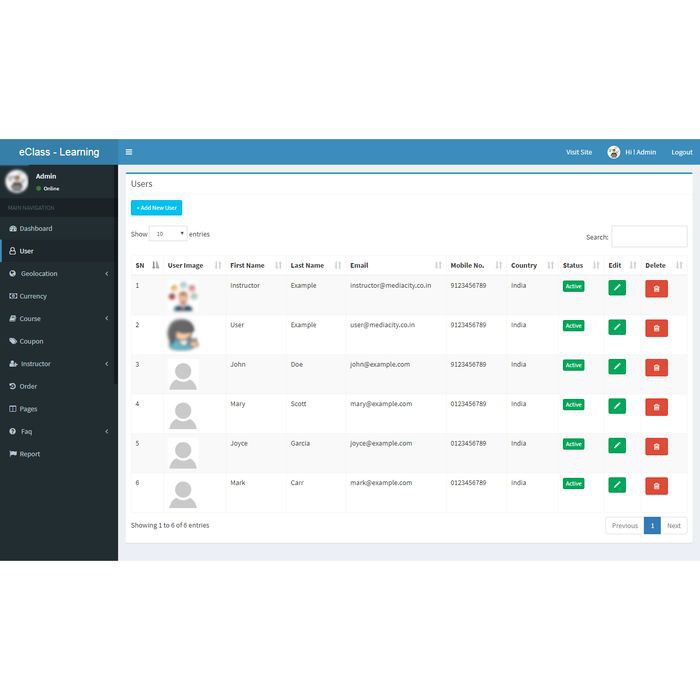
Task: Click the Search input field
Action: [649, 237]
